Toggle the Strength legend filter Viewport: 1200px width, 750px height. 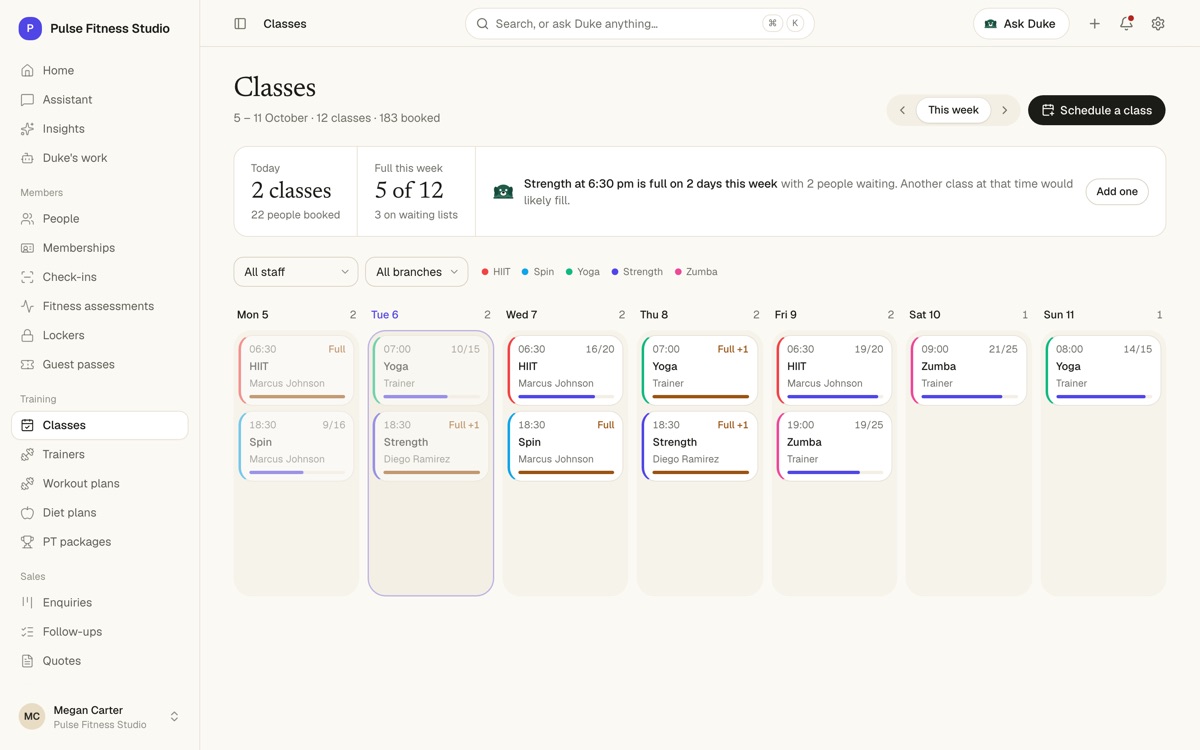(637, 272)
